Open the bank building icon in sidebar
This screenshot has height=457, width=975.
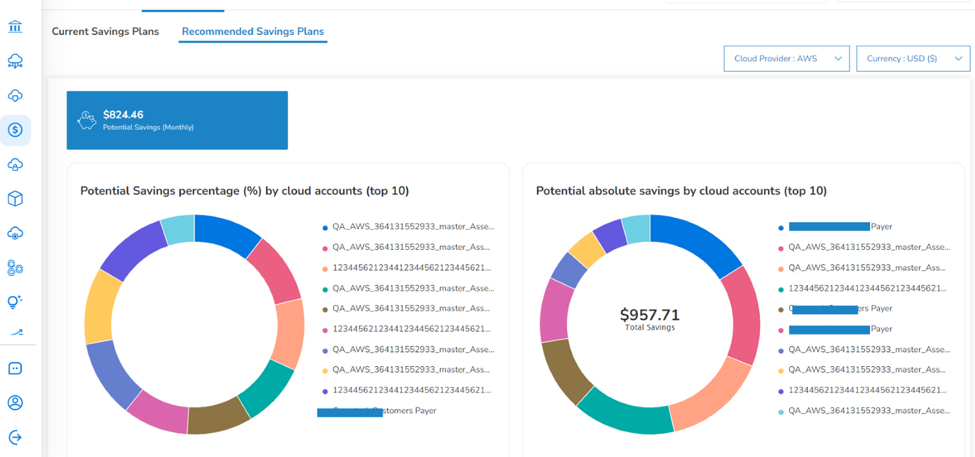click(16, 27)
